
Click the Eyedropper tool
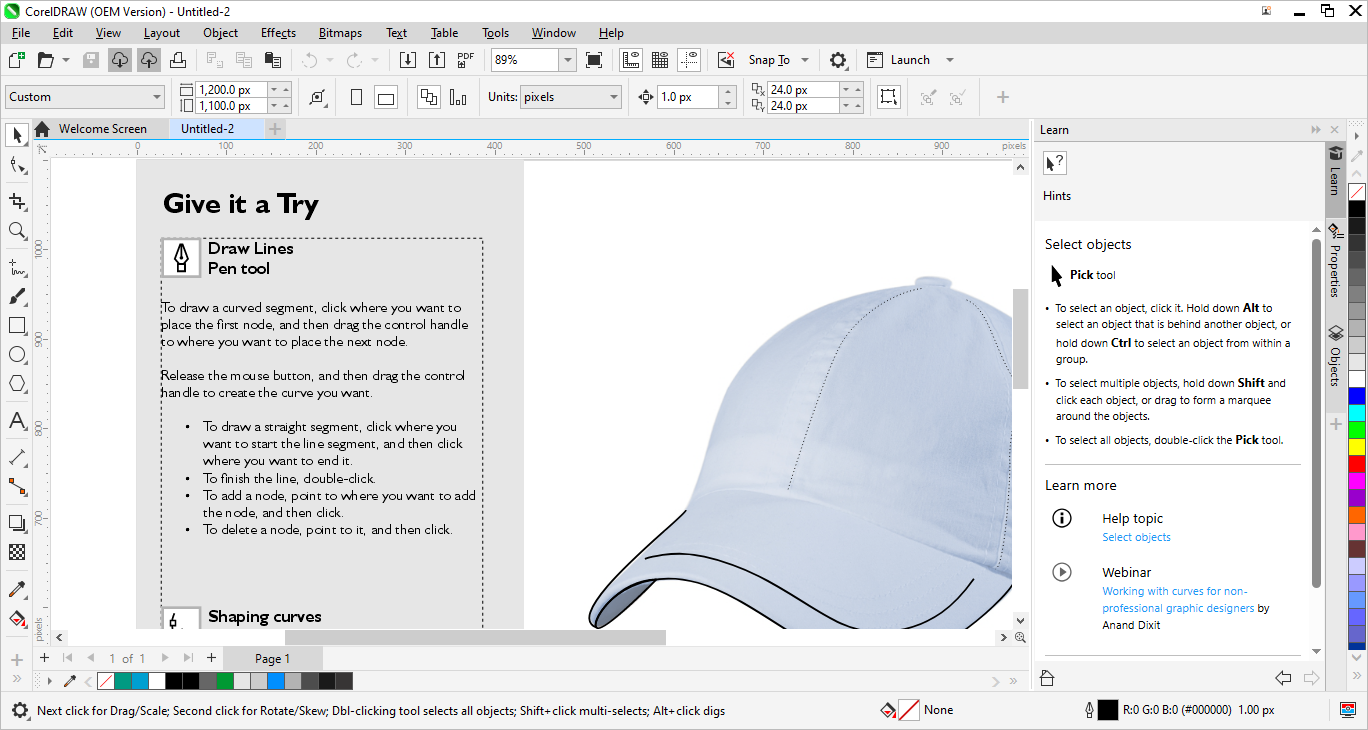(17, 589)
